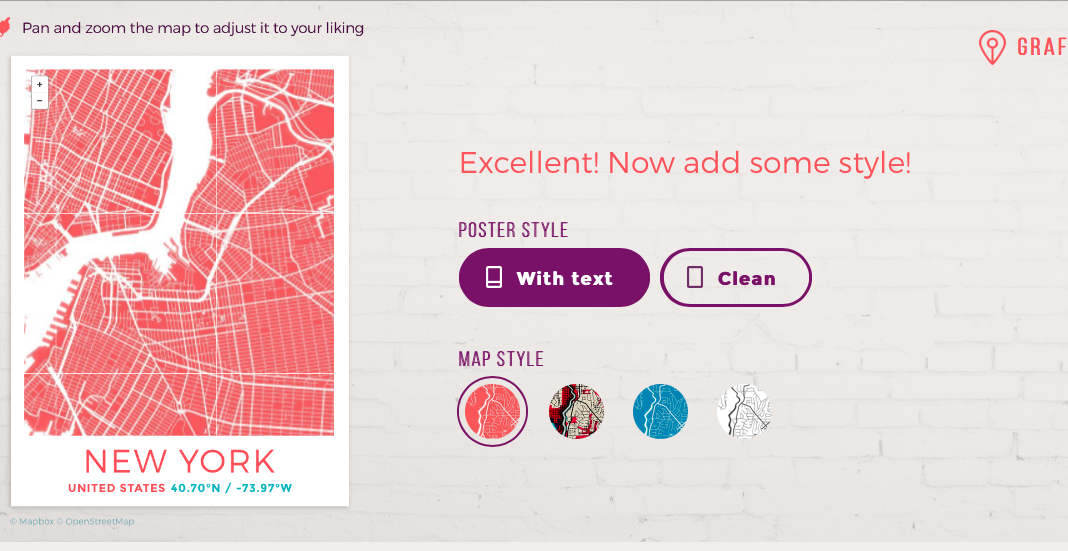Choose the blue map style swatch
The image size is (1068, 551).
660,411
